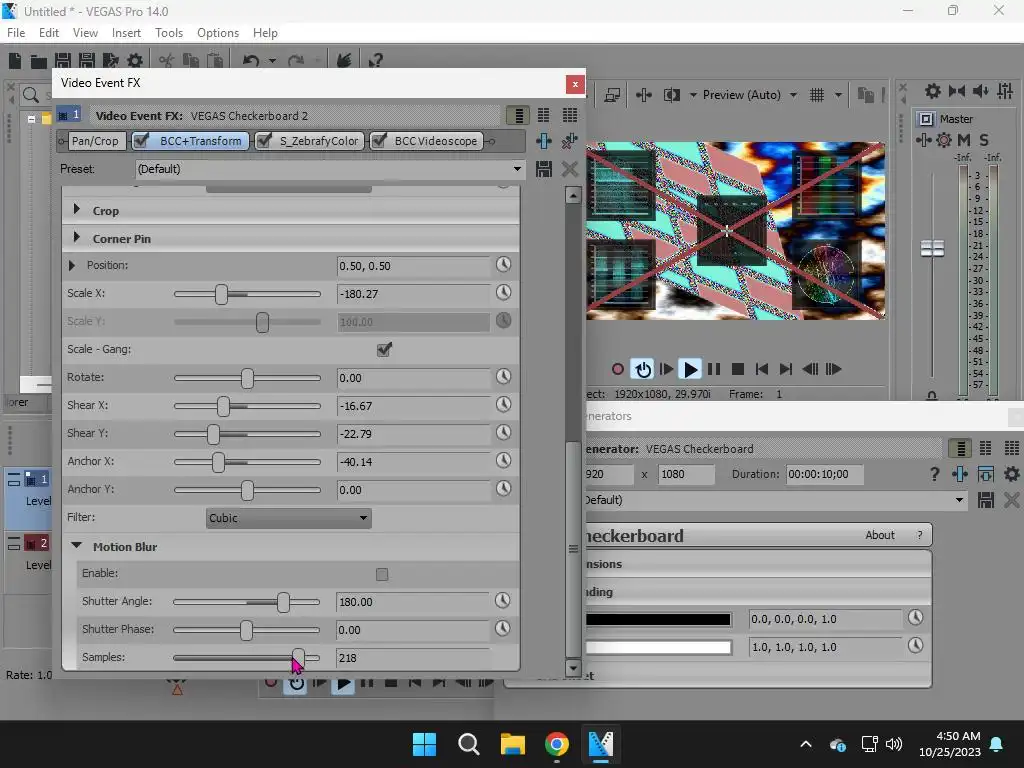Click About button in Checkerboard generator
Viewport: 1024px width, 768px height.
(880, 535)
